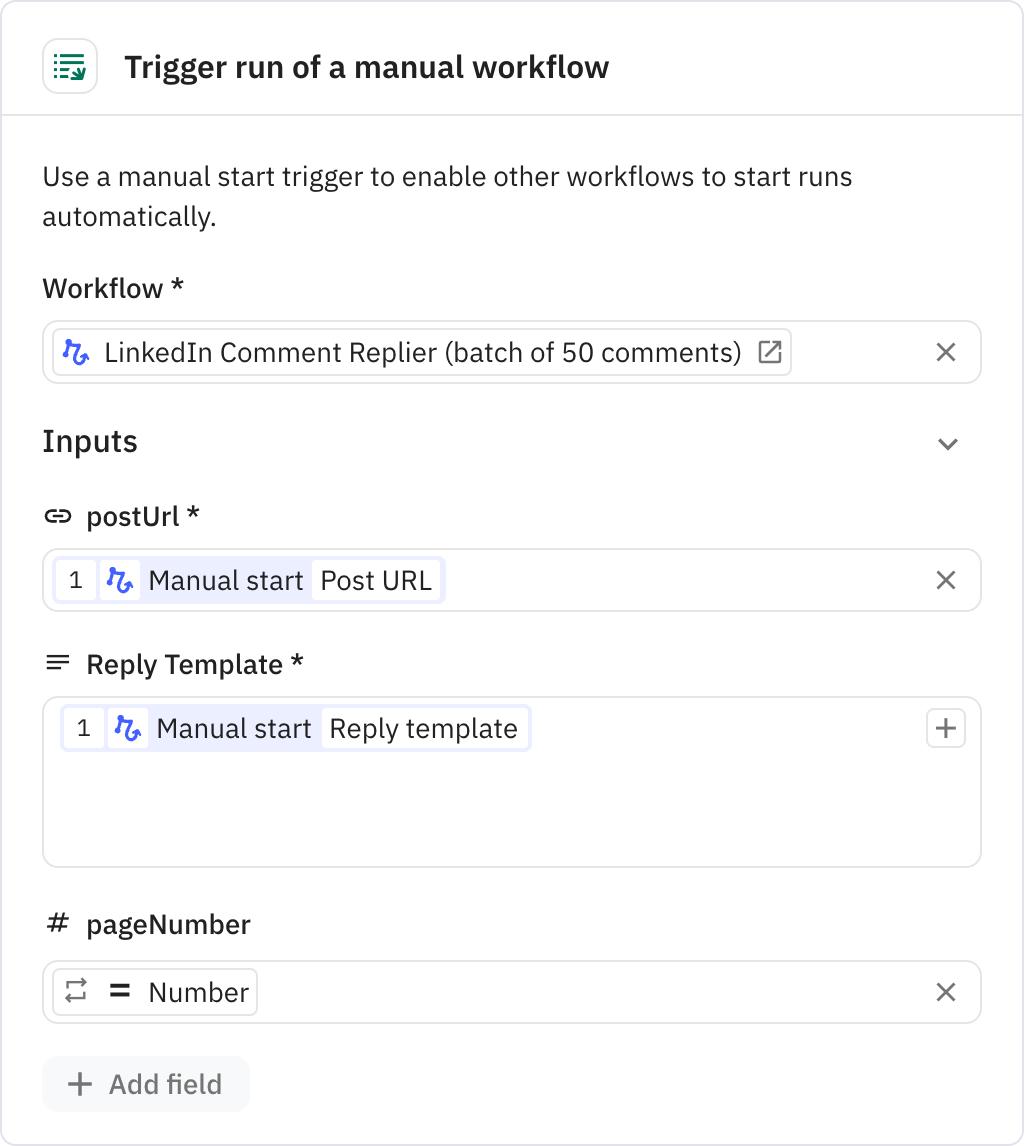Select the Manual start icon in Reply Template
The image size is (1024, 1146).
click(129, 728)
